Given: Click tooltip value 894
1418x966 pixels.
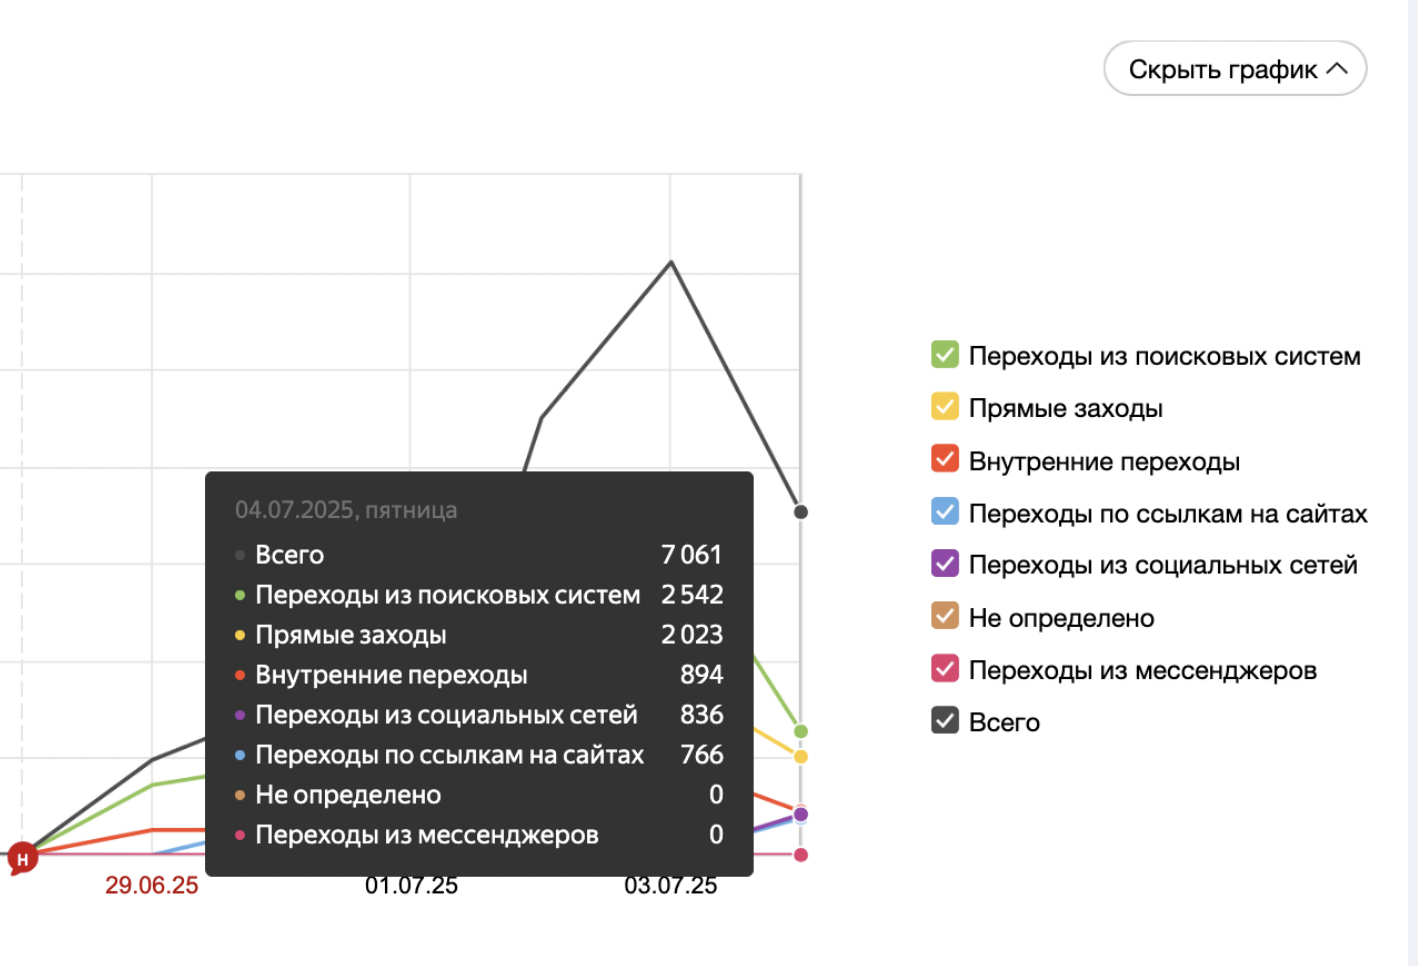Looking at the screenshot, I should tap(702, 674).
